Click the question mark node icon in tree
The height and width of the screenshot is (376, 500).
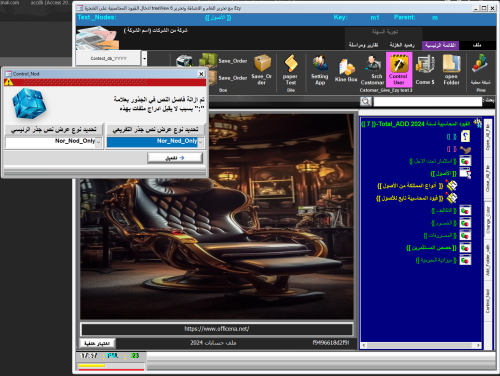pyautogui.click(x=465, y=136)
